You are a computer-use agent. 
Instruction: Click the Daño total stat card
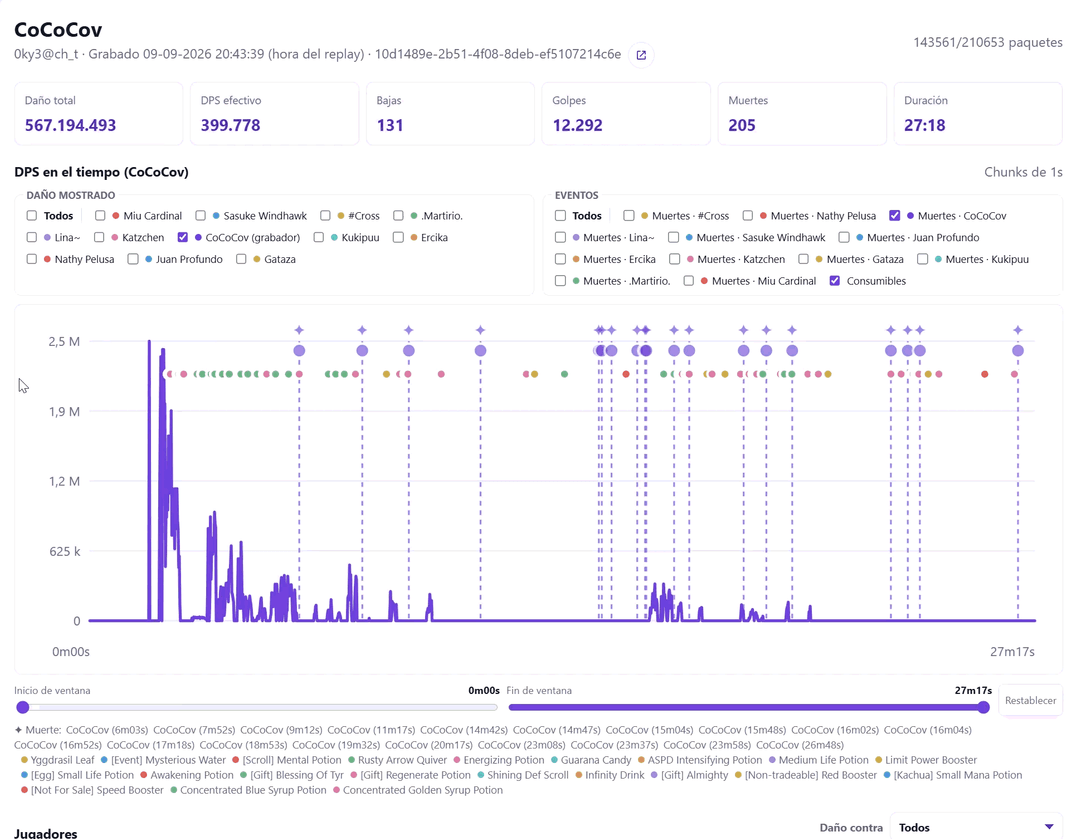98,114
